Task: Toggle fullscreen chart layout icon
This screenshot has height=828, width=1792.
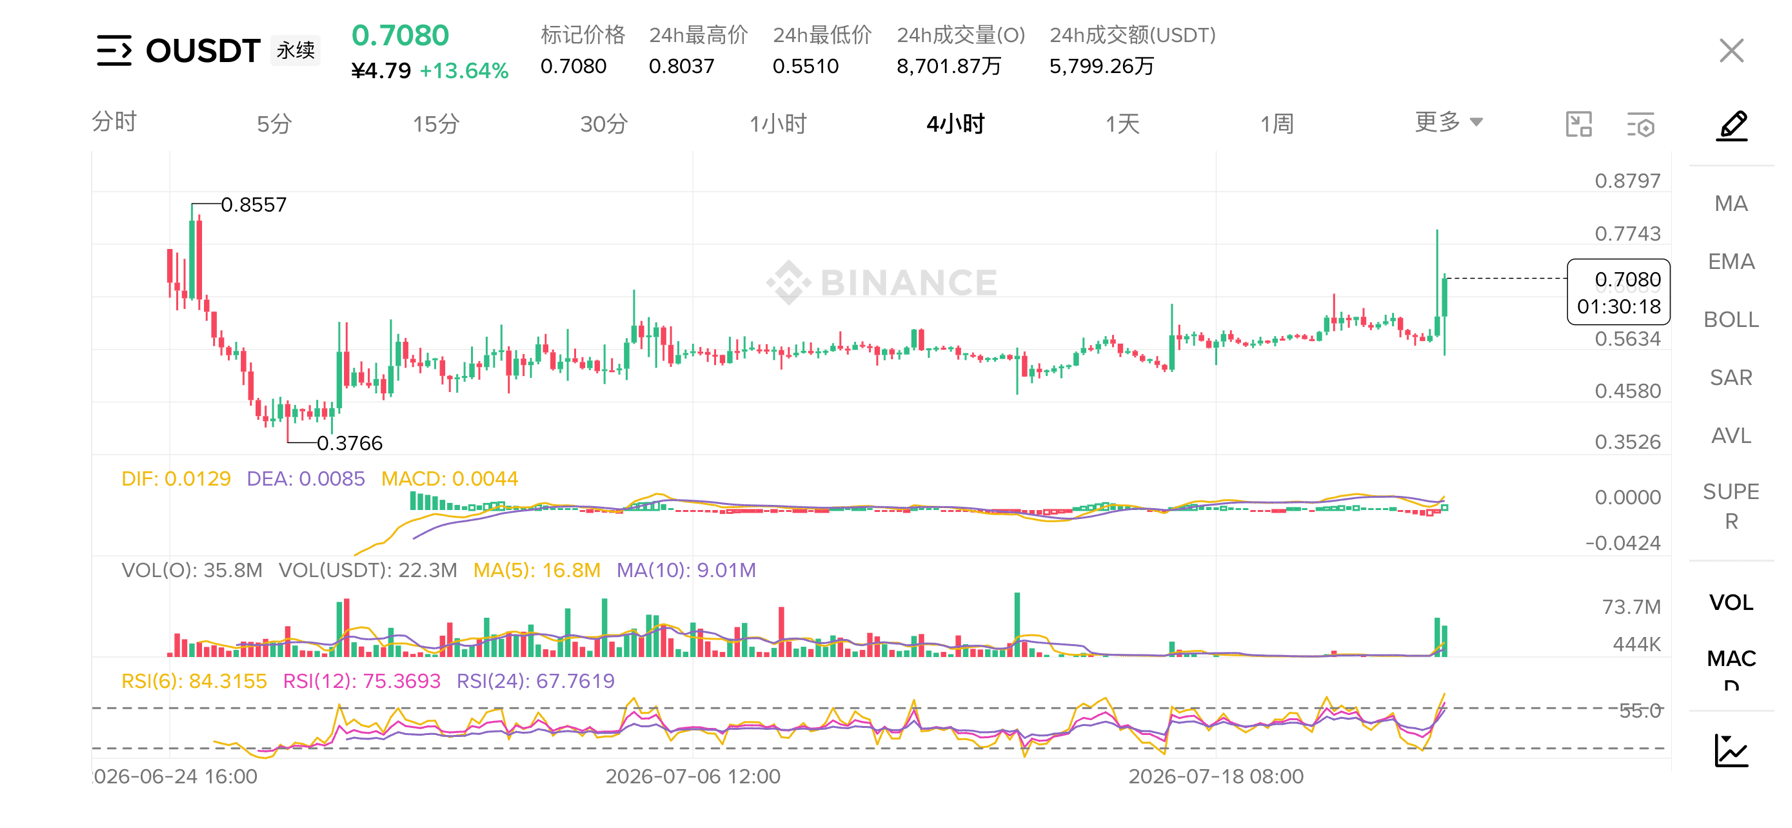Action: click(1578, 124)
